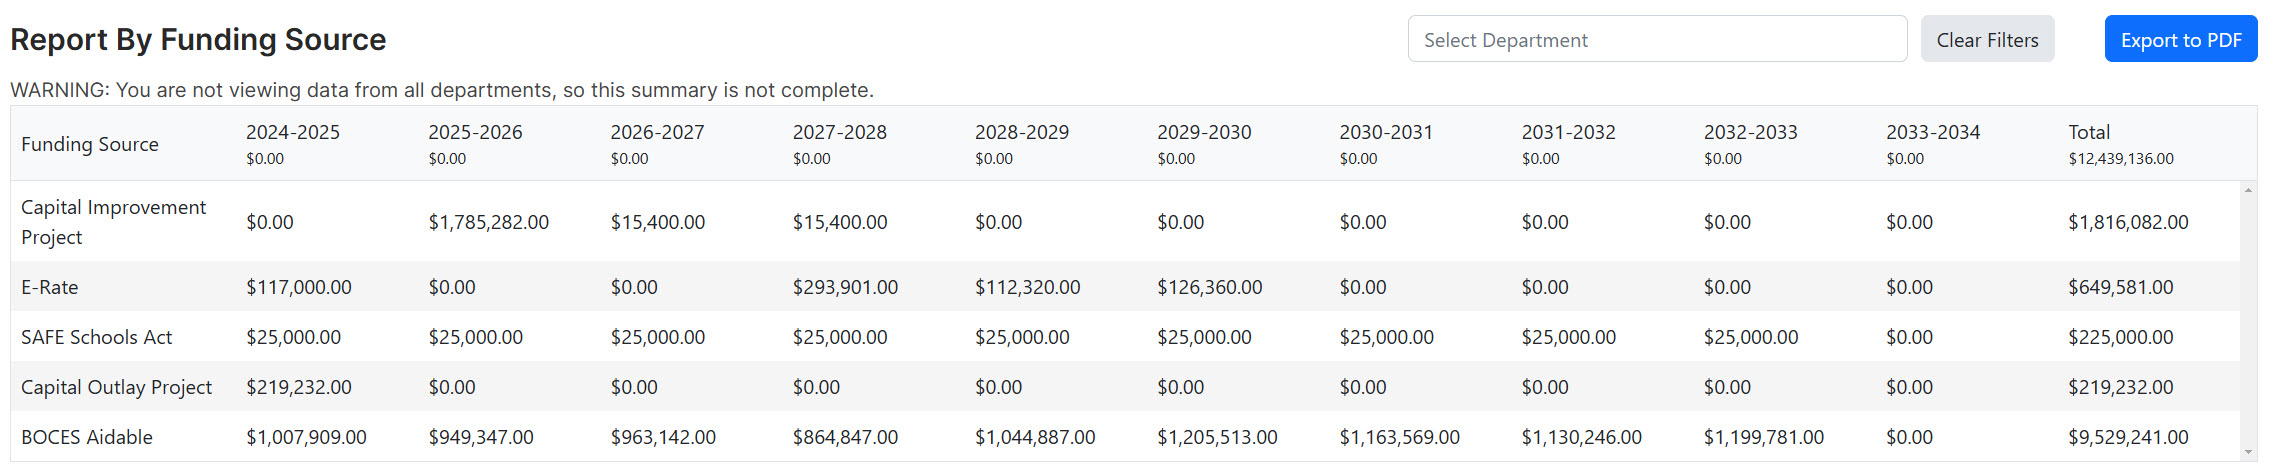Click the Total column header

point(2089,132)
